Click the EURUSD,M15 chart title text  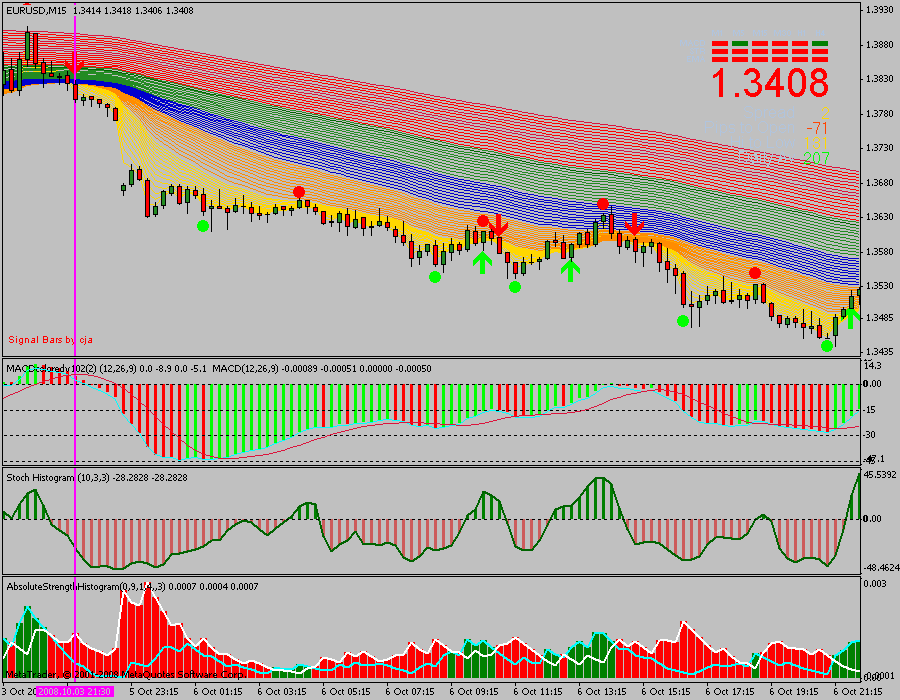tap(36, 9)
